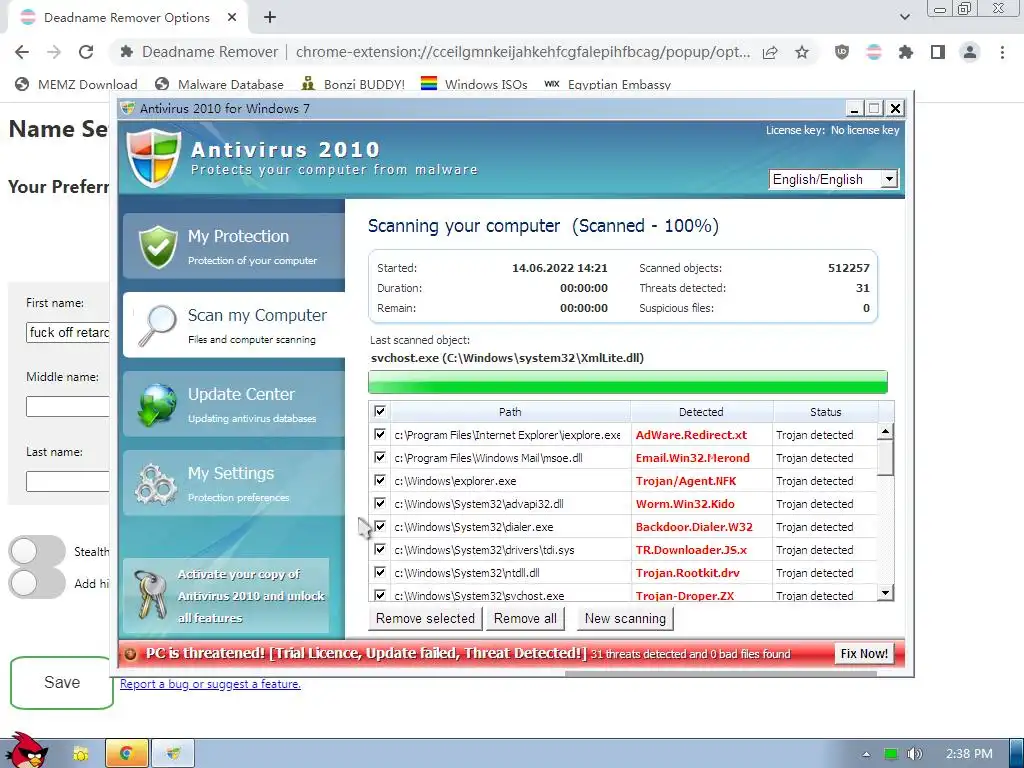The height and width of the screenshot is (768, 1024).
Task: Open Chrome from the taskbar
Action: point(126,754)
